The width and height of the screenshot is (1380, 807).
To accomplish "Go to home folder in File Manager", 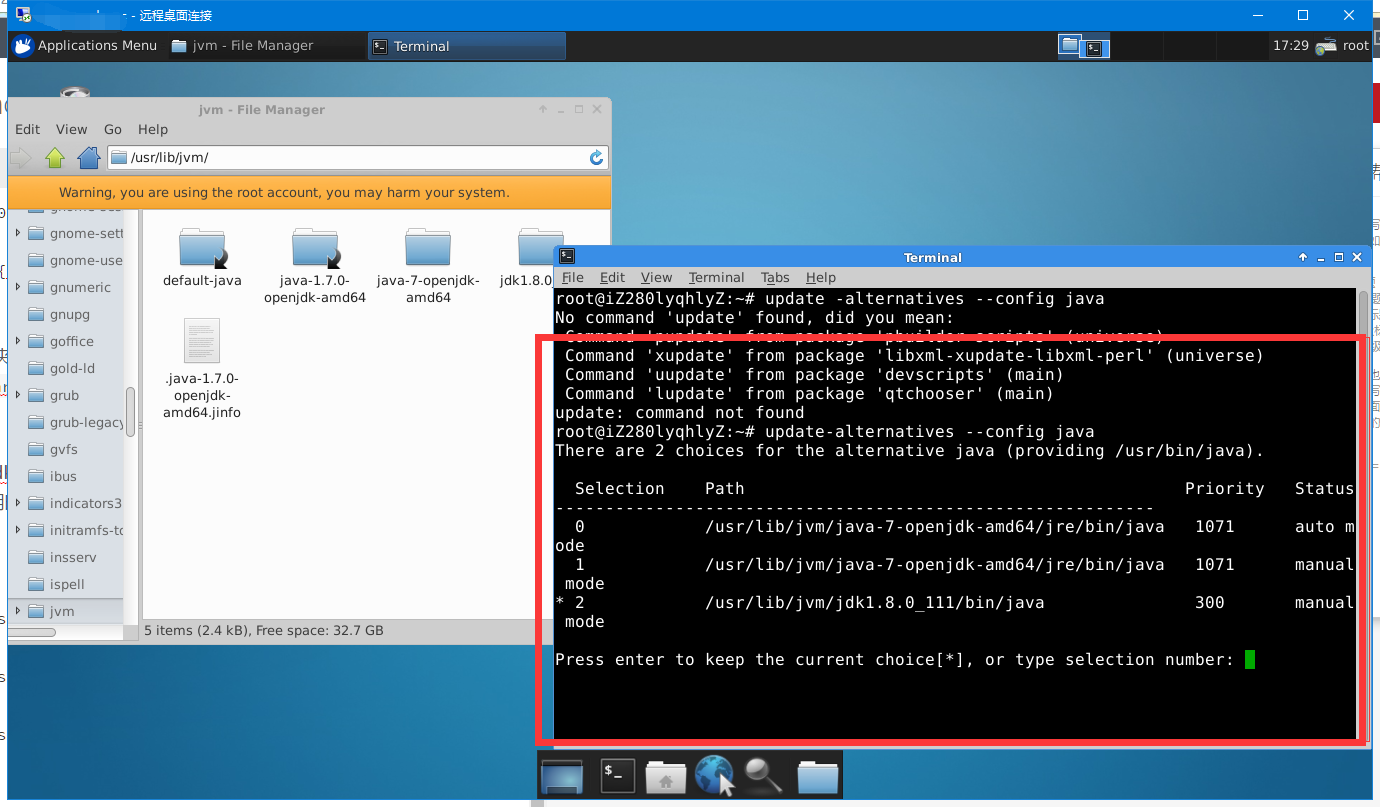I will pos(89,158).
